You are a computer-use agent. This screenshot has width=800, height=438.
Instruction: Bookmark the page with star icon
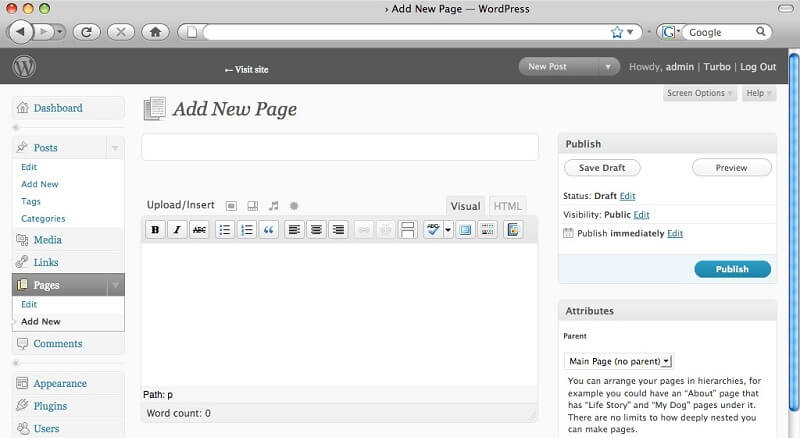point(617,32)
